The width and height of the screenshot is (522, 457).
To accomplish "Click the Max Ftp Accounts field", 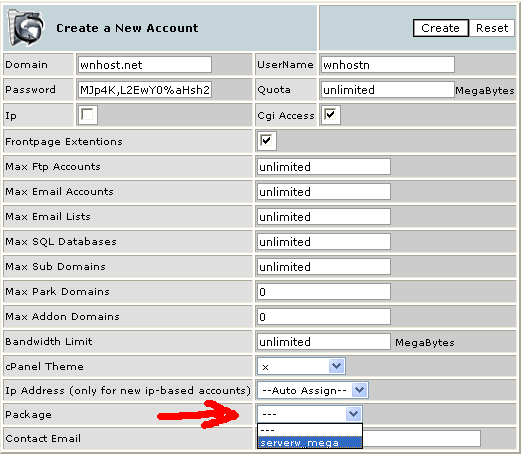I will click(324, 167).
